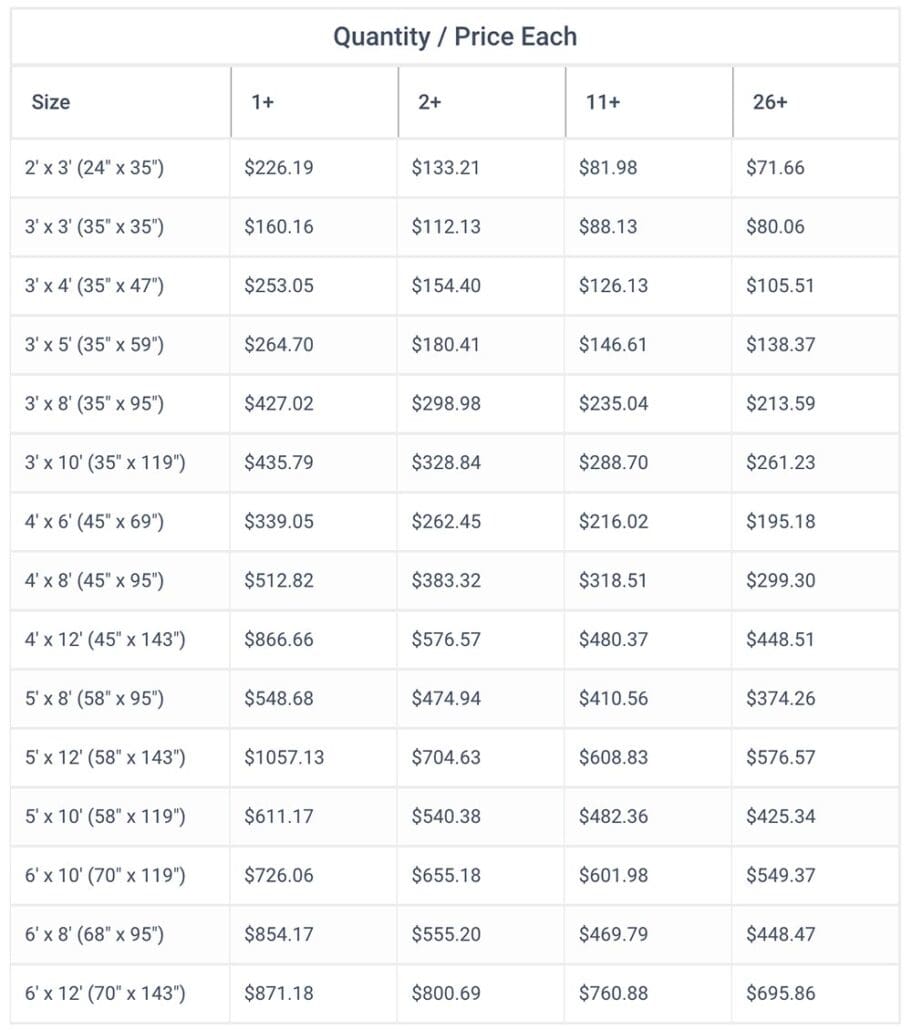Click the $216.02 price for 4' x 6'
The image size is (912, 1030).
613,522
